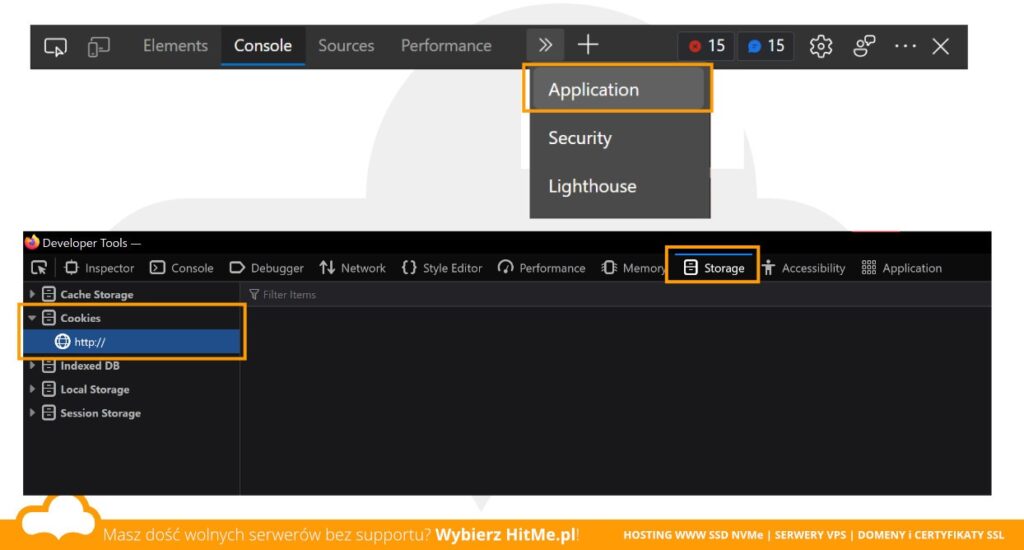Click the Firefox logo in Developer Tools title
The image size is (1024, 550).
(x=32, y=242)
